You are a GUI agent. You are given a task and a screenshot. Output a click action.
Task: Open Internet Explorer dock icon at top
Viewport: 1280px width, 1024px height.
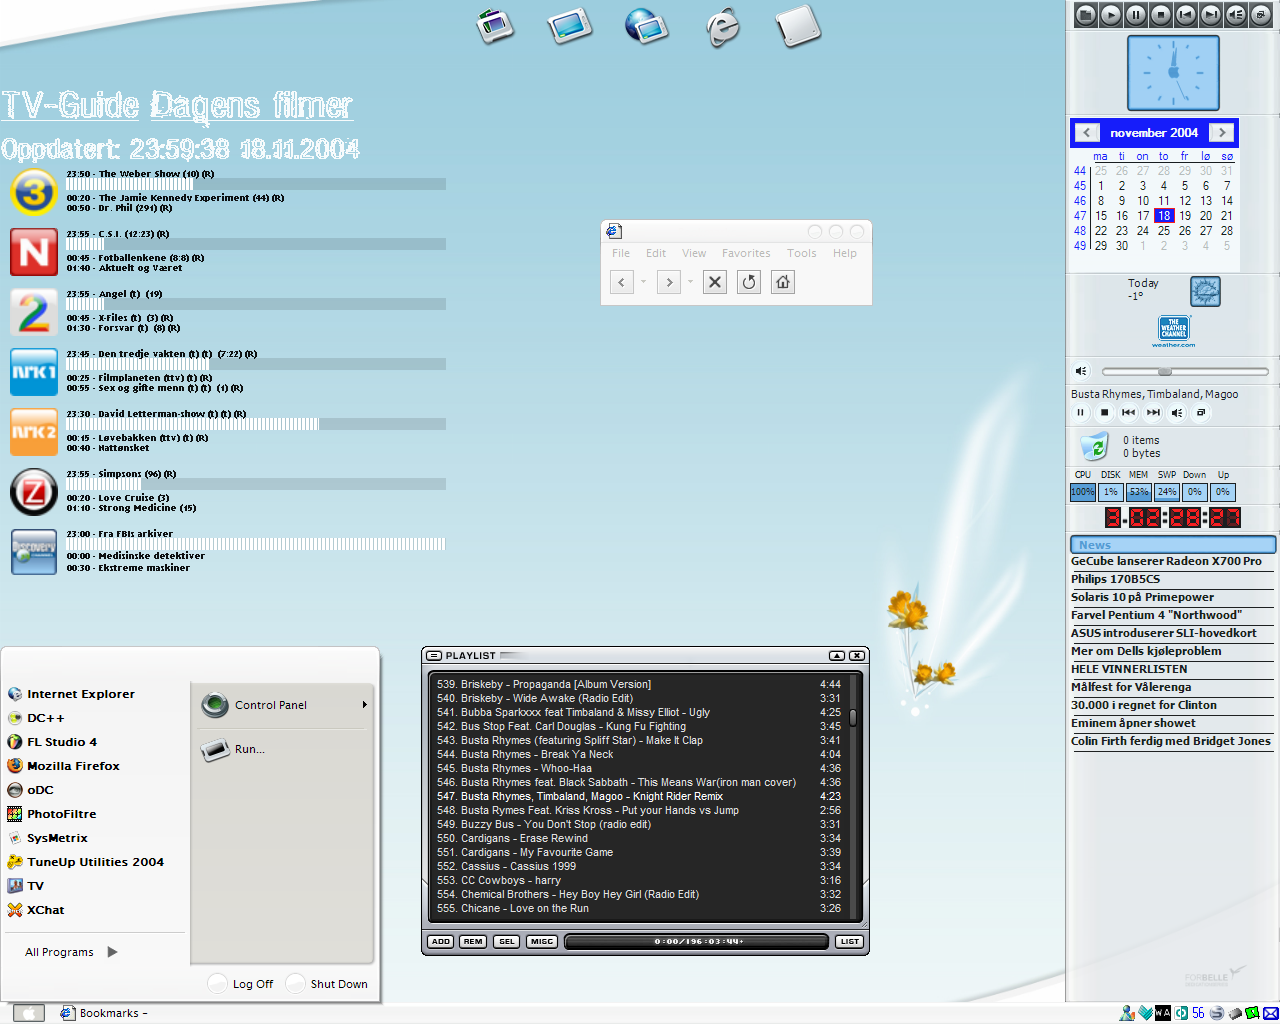pyautogui.click(x=723, y=26)
